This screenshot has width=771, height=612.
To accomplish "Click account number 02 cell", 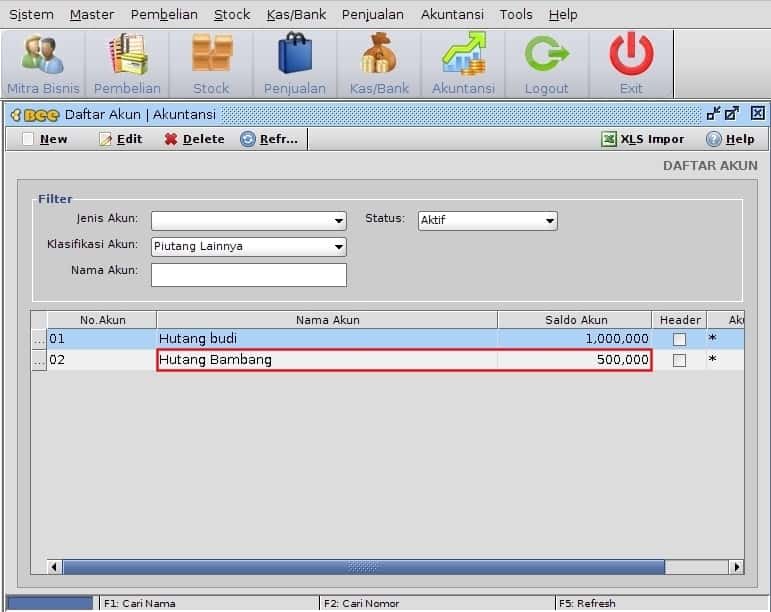I will (102, 360).
